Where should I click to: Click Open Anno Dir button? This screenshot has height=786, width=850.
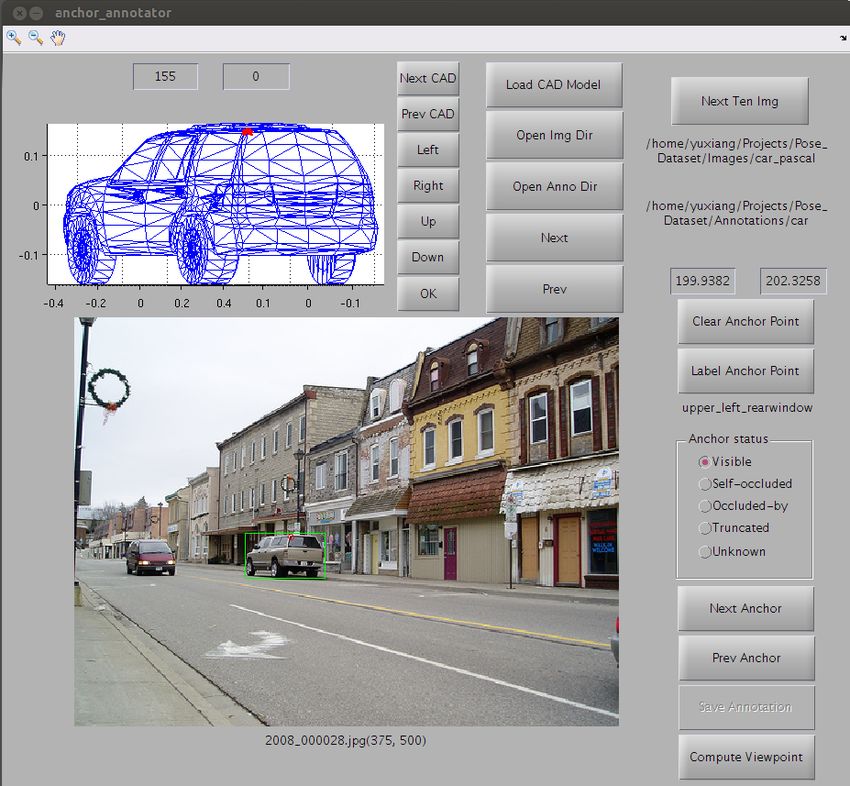tap(554, 186)
